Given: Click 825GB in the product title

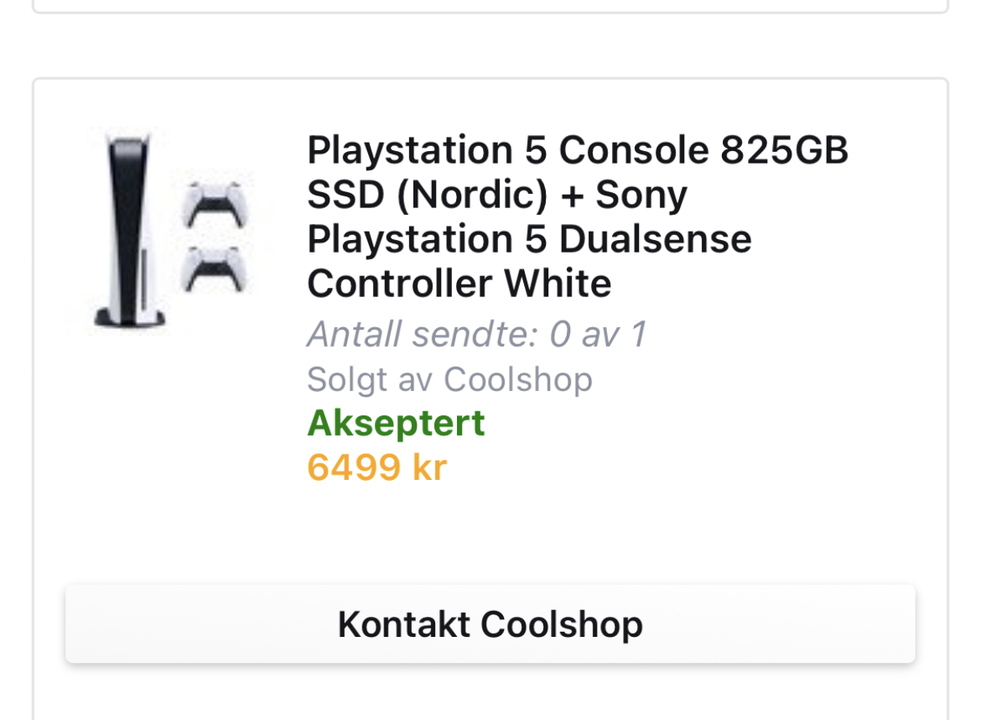Looking at the screenshot, I should [785, 150].
